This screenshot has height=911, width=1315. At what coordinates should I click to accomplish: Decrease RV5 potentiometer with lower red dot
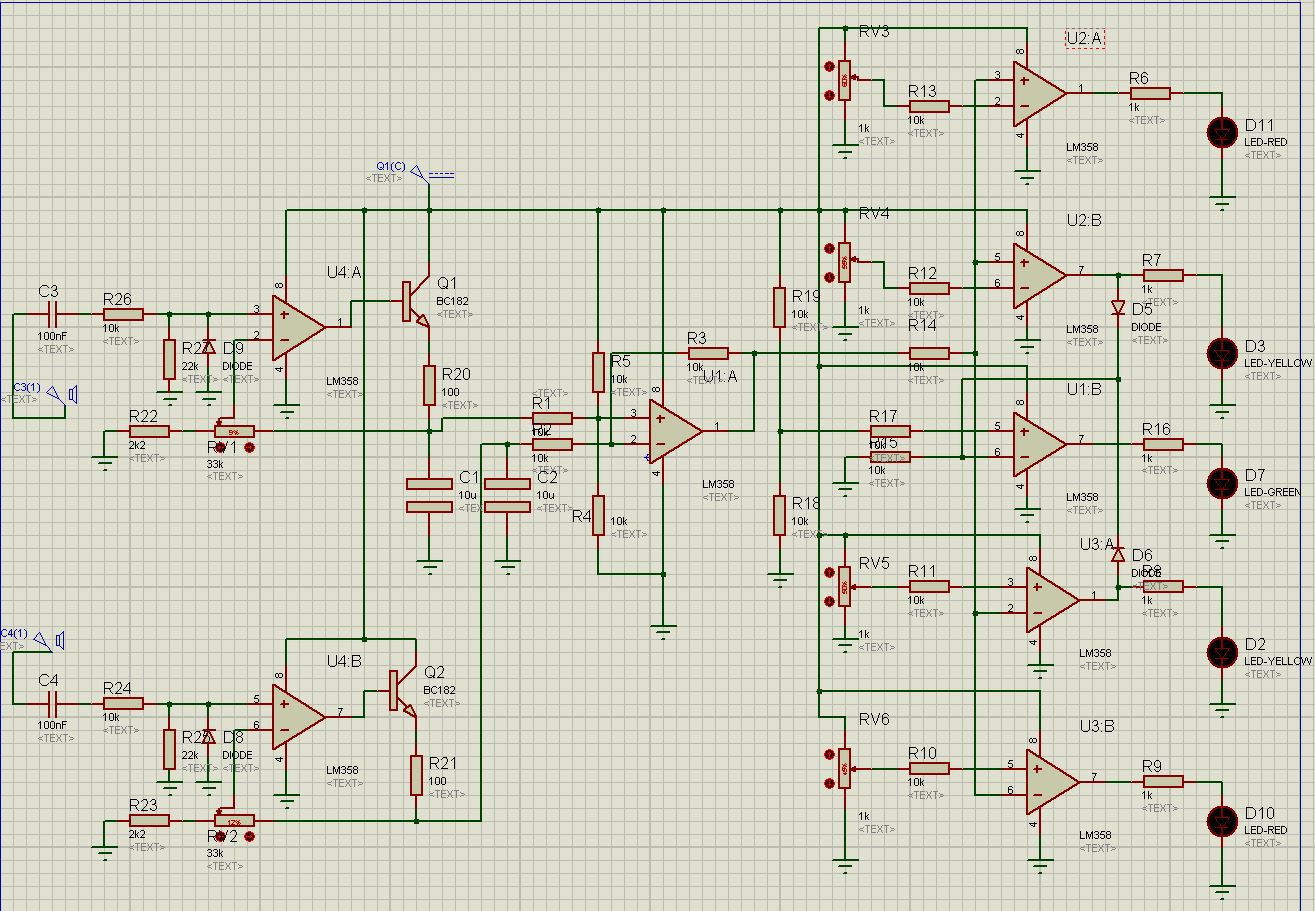[828, 603]
